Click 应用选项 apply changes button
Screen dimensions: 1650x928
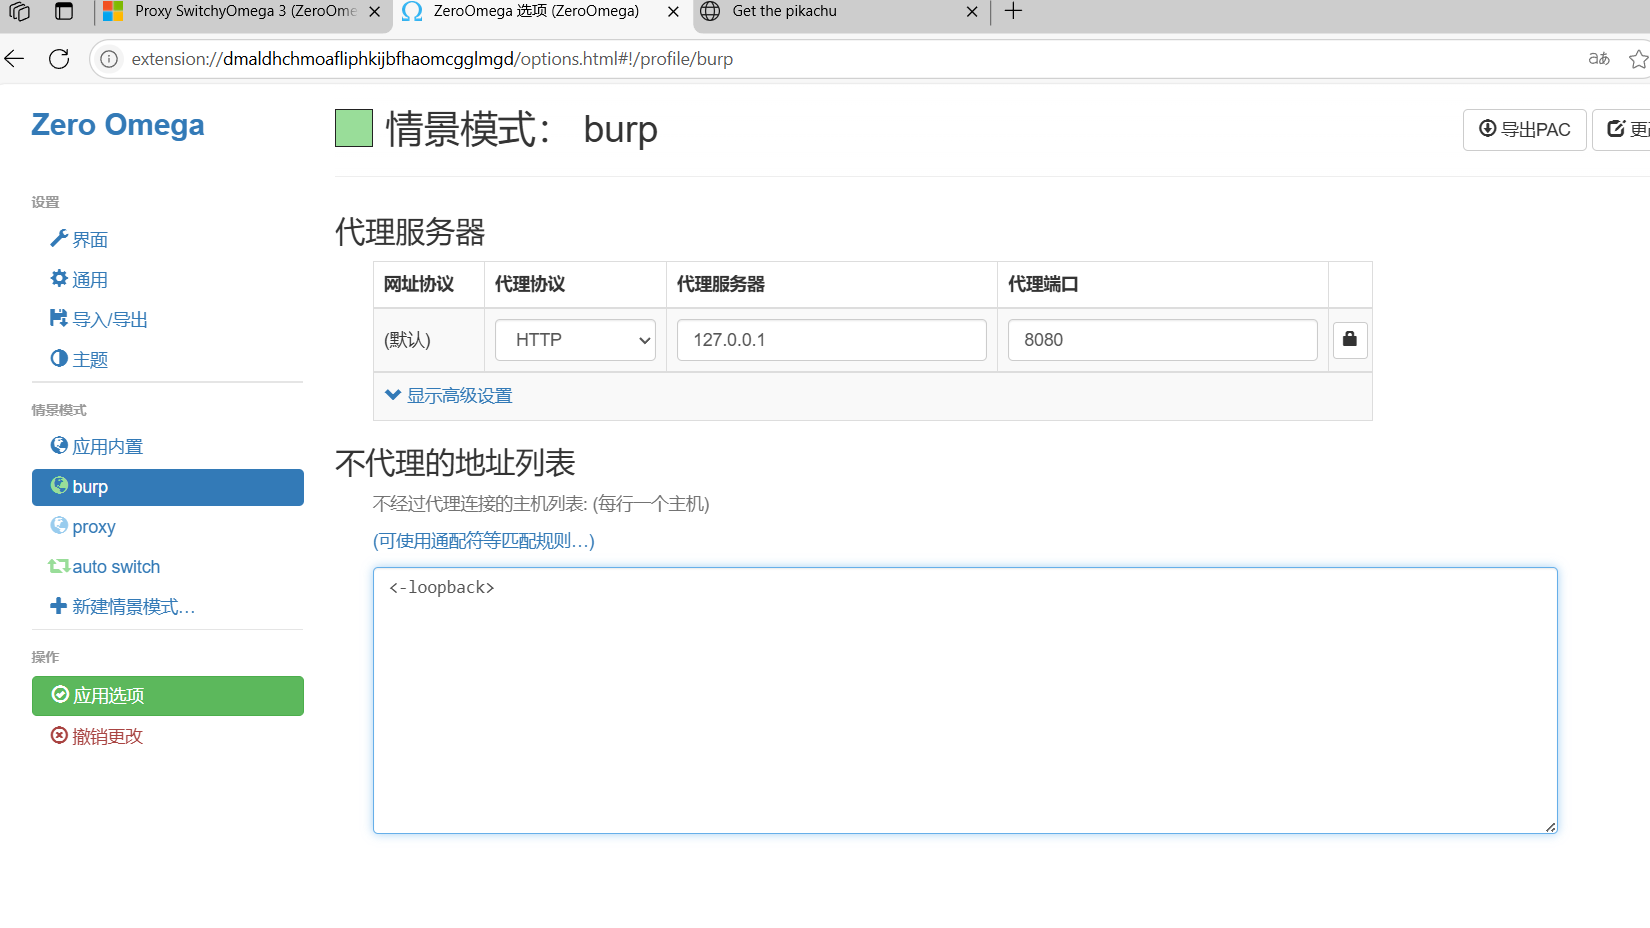(168, 696)
